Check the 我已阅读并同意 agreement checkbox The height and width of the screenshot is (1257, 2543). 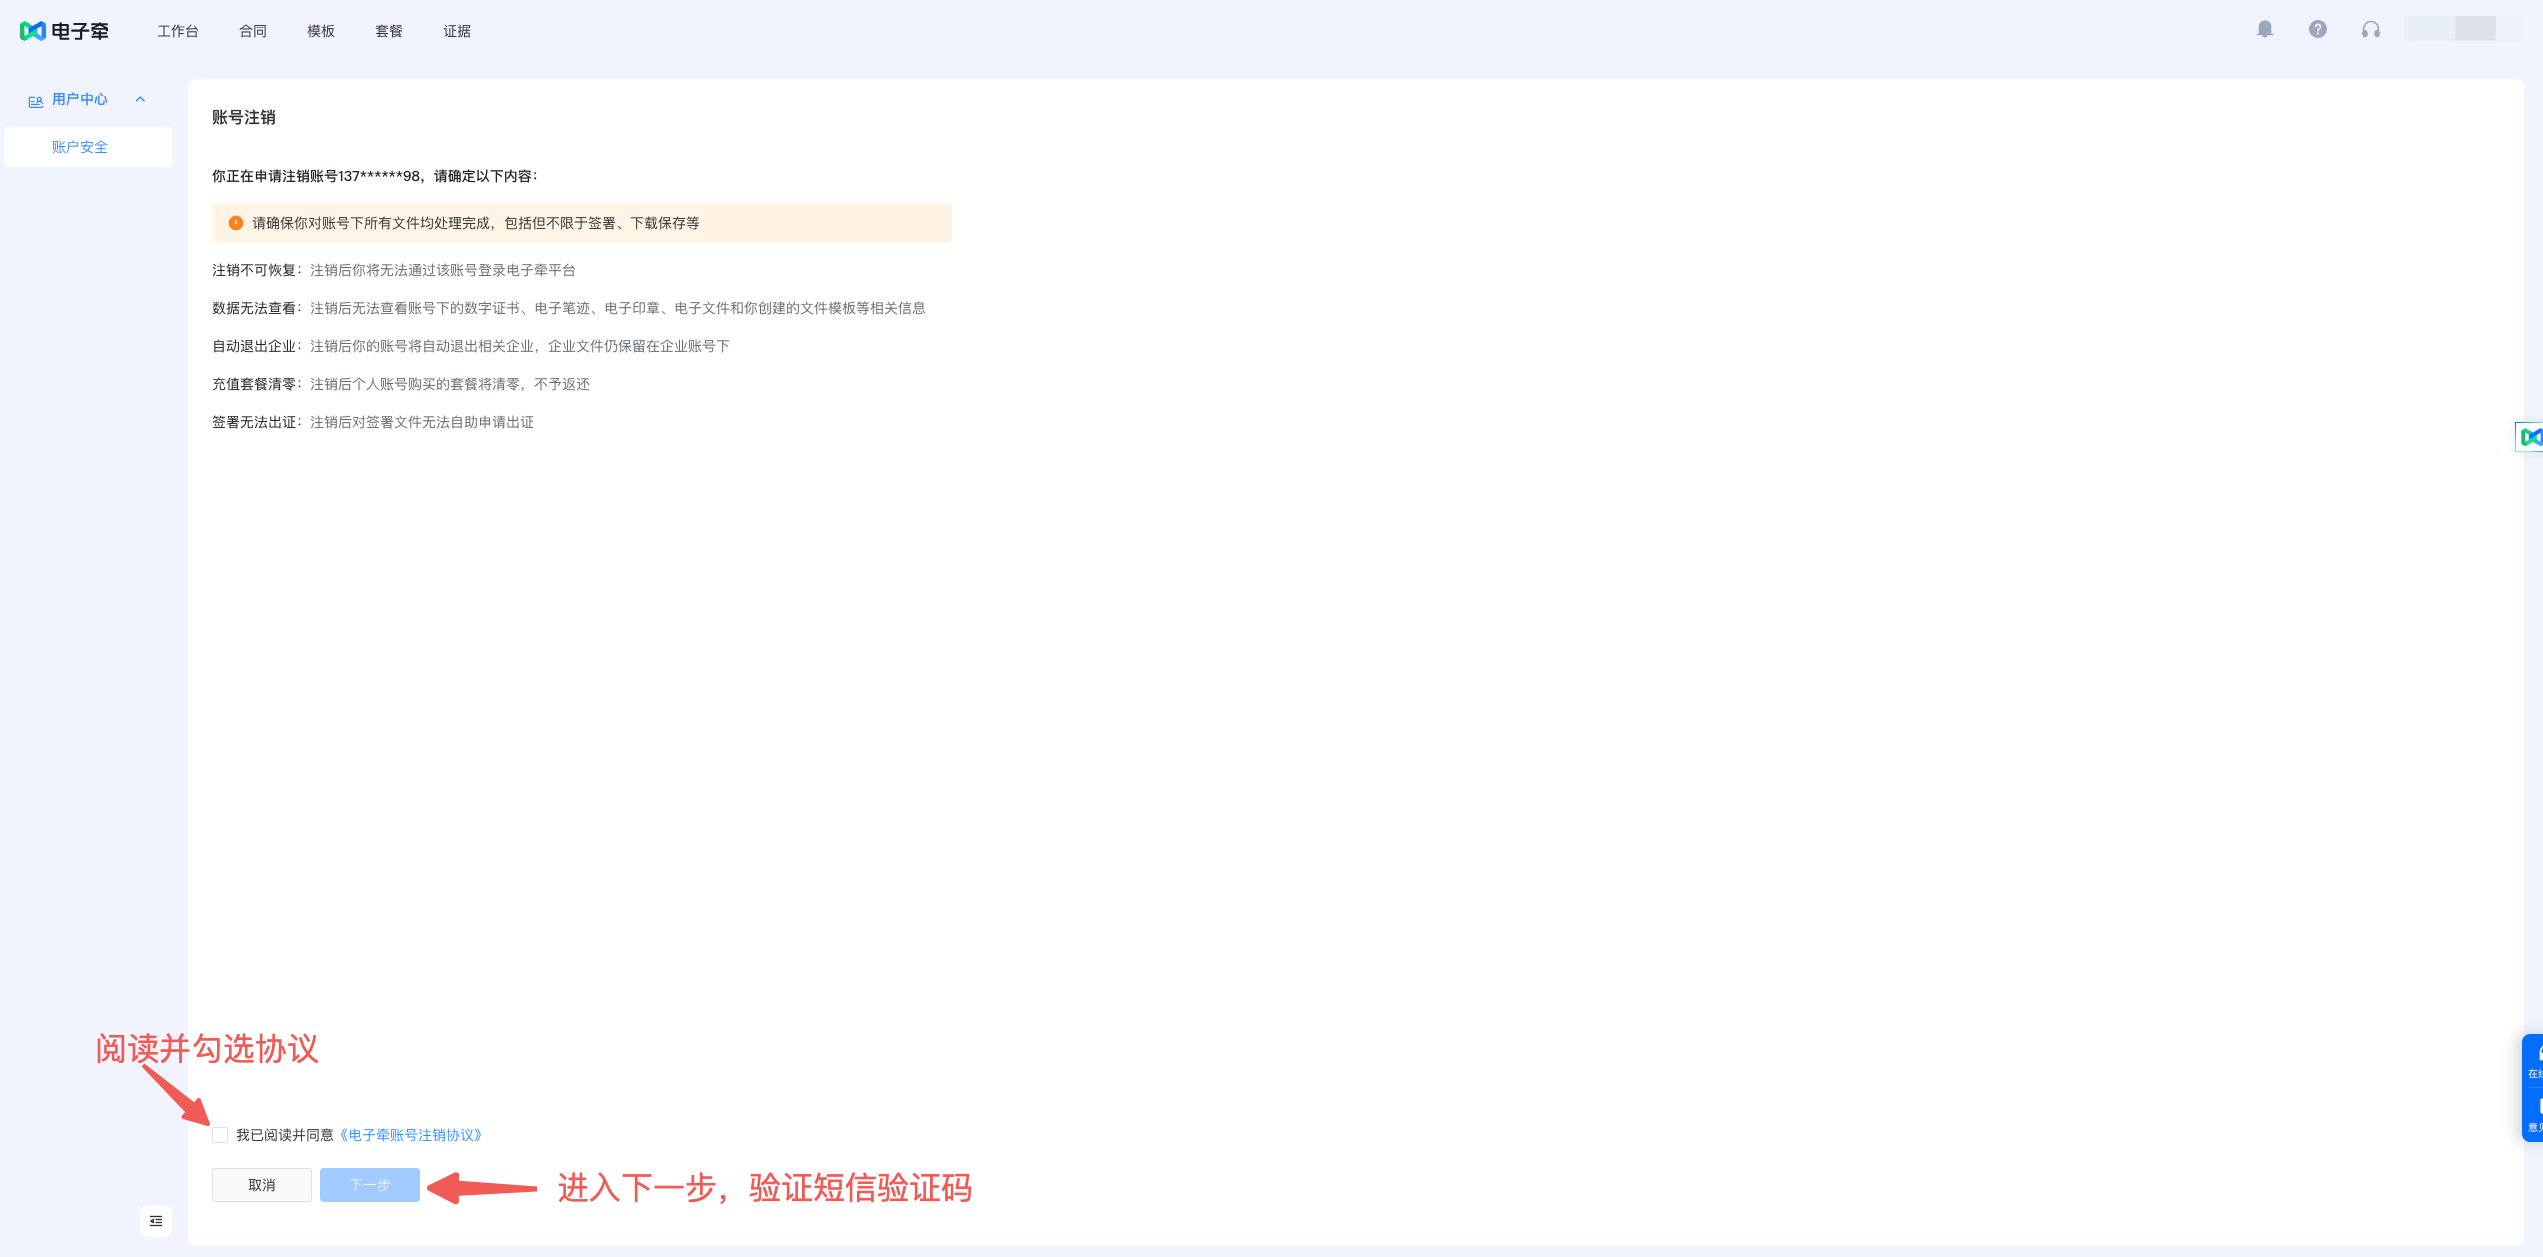tap(220, 1134)
